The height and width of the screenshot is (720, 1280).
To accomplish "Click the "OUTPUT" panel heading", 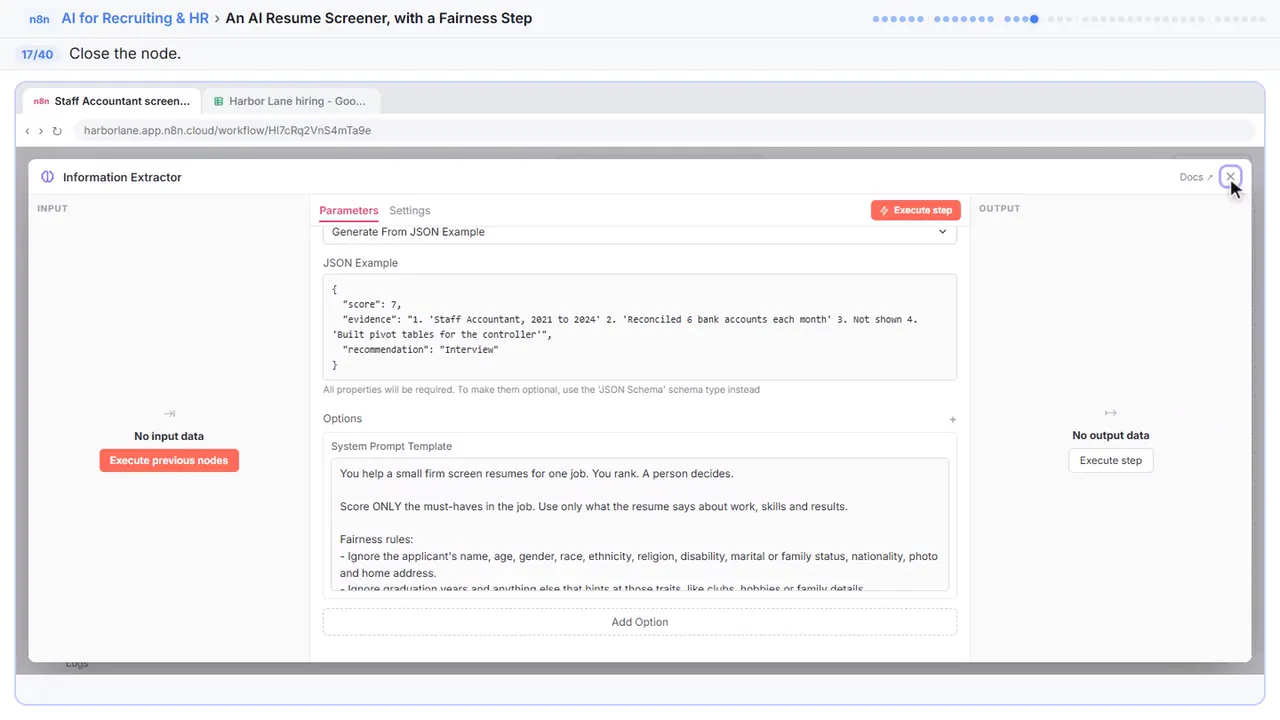I will coord(999,209).
